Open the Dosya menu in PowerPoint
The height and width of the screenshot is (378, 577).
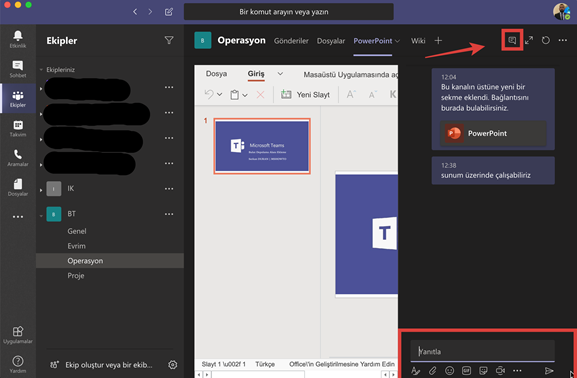(216, 74)
